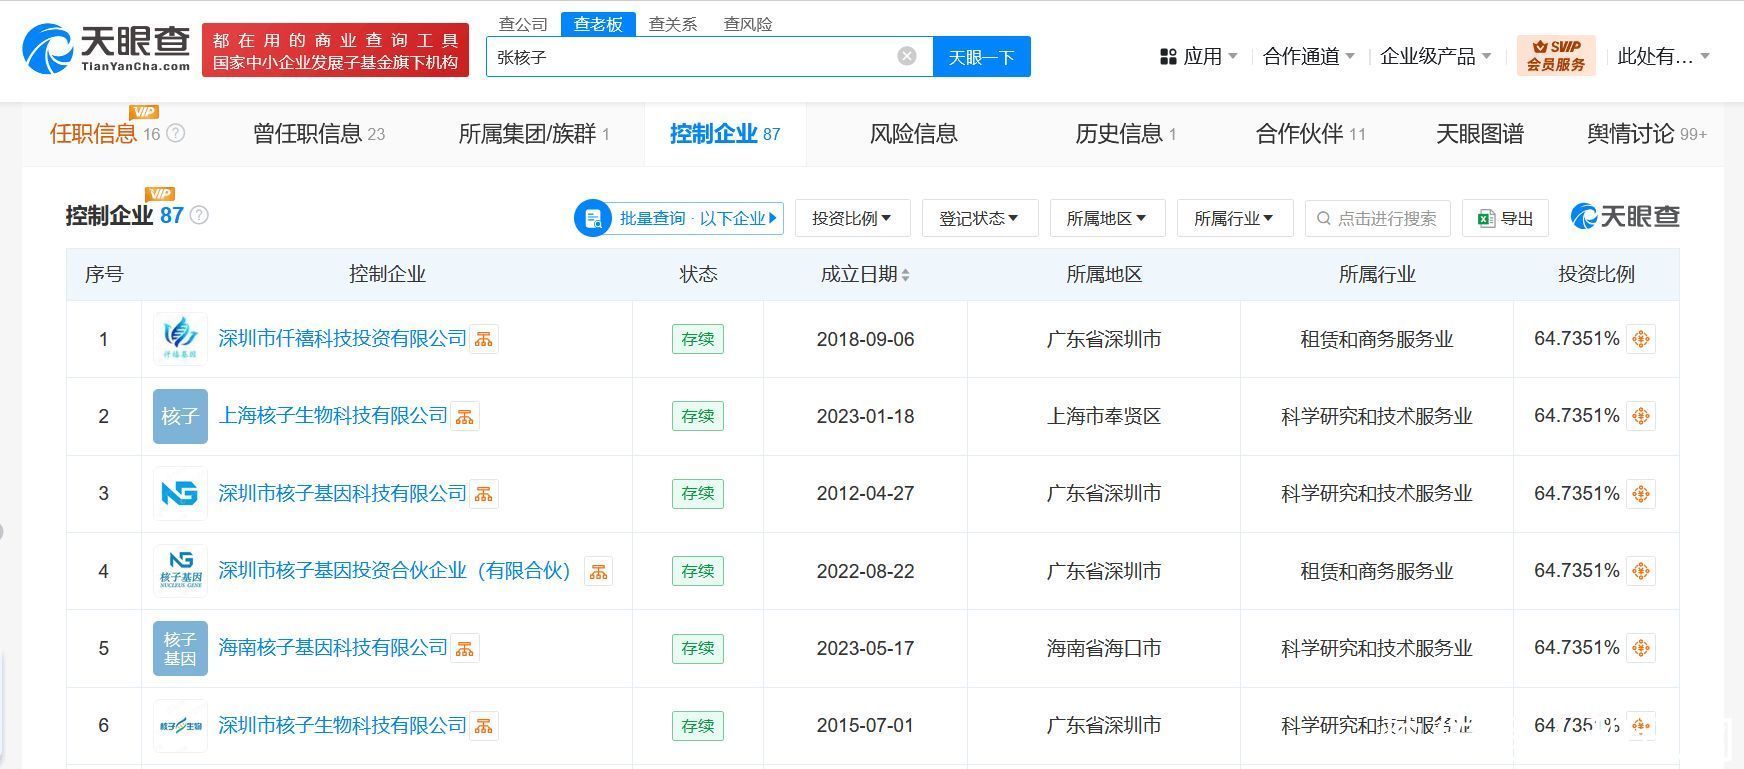Click the SVIP 会员服务 badge
The width and height of the screenshot is (1744, 769).
point(1555,55)
